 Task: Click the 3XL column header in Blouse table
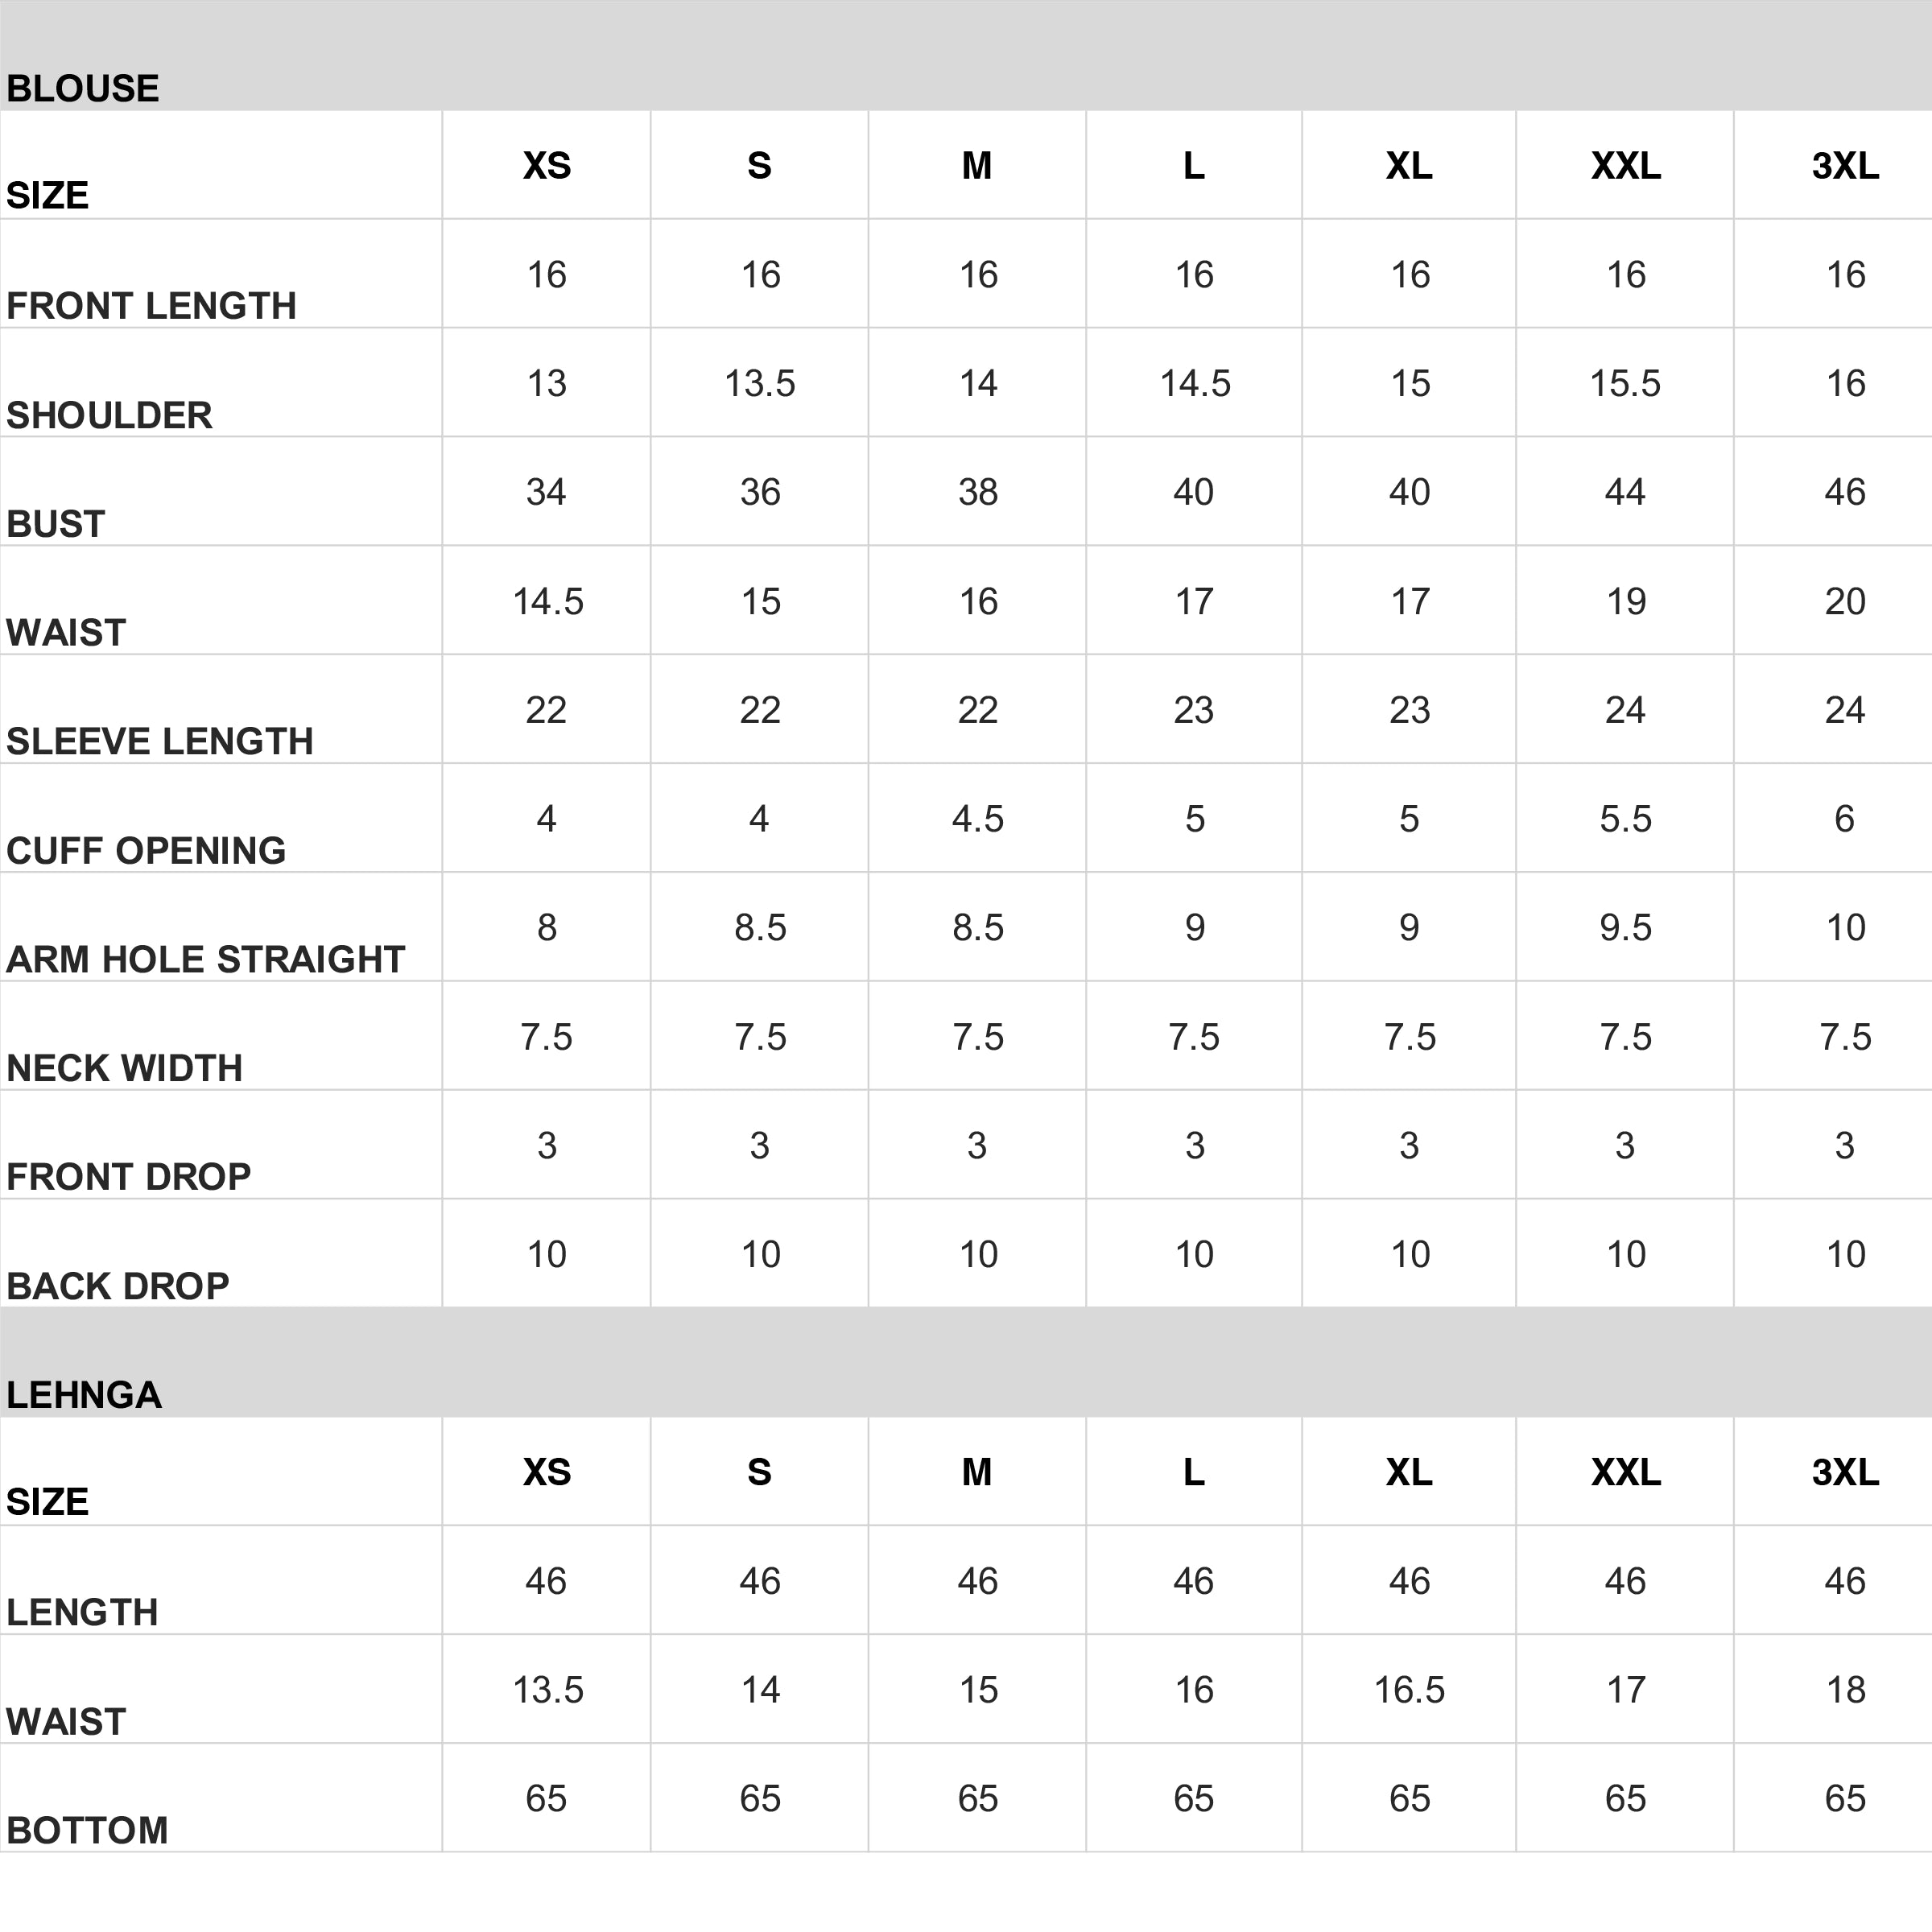coord(1845,166)
